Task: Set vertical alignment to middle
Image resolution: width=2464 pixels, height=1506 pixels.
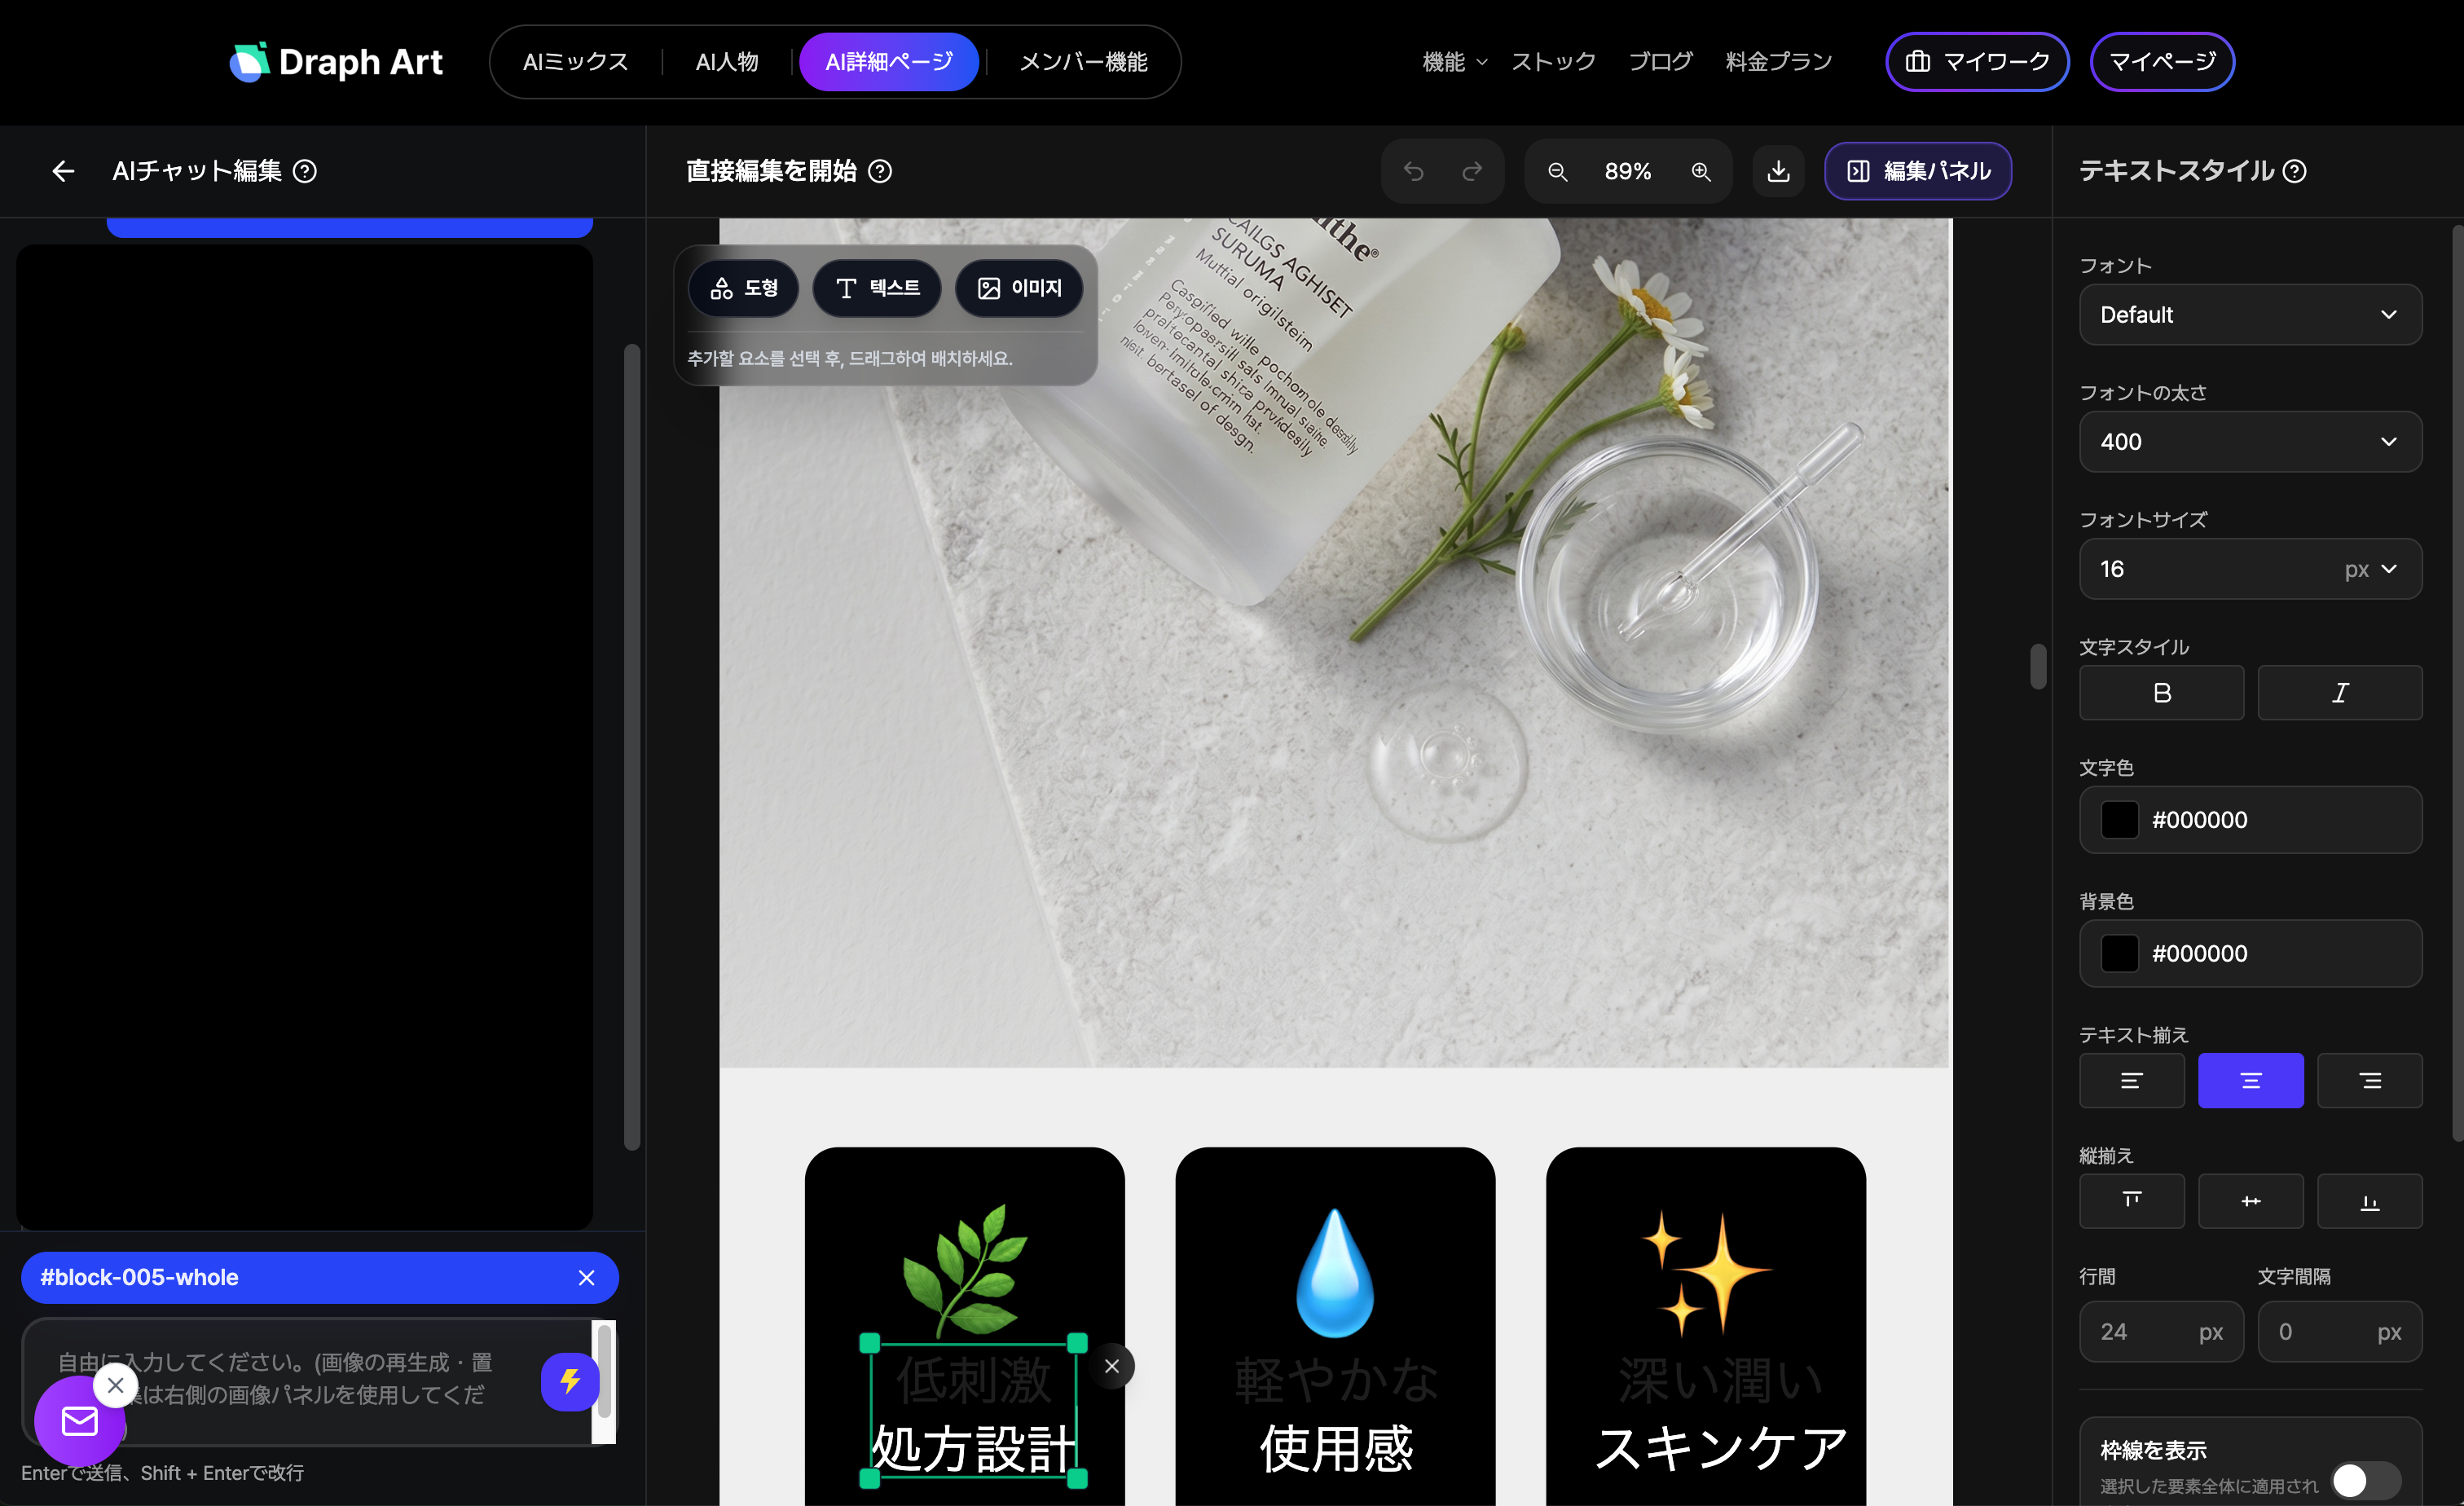Action: [x=2251, y=1201]
